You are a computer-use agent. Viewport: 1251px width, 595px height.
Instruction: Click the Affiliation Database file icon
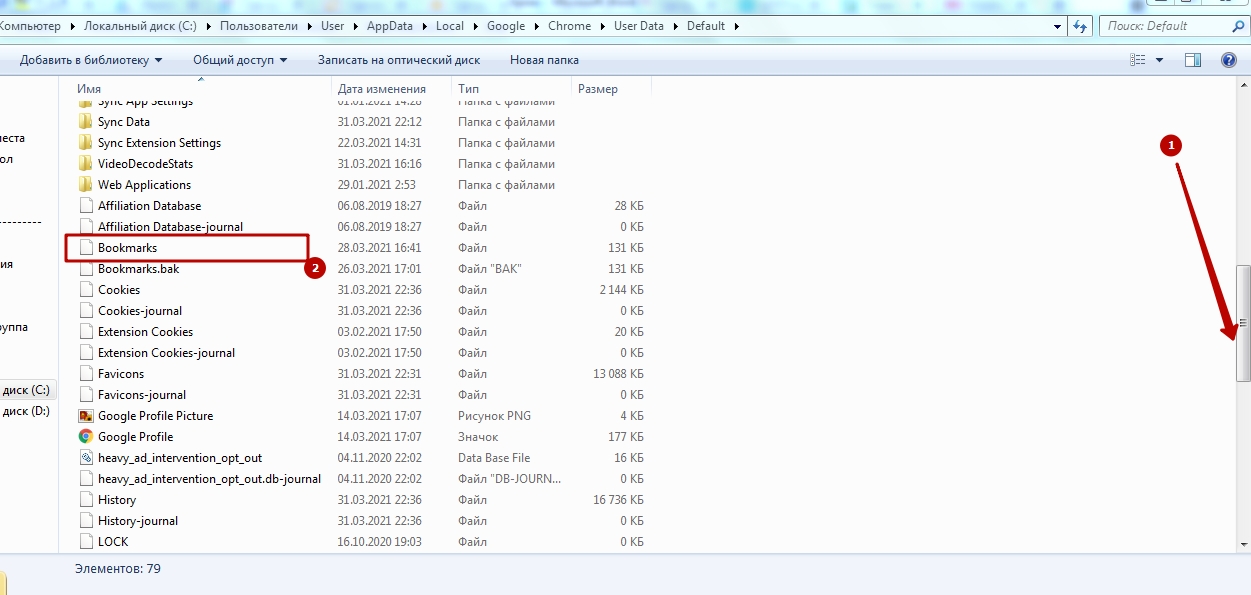[86, 206]
